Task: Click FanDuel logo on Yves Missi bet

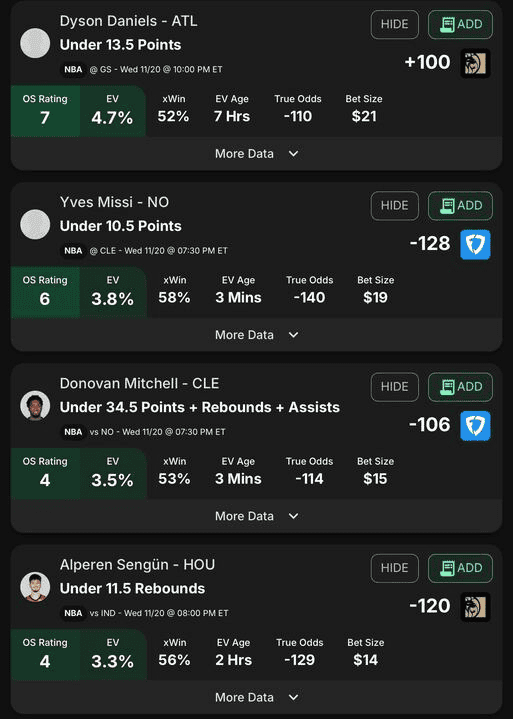Action: tap(475, 244)
